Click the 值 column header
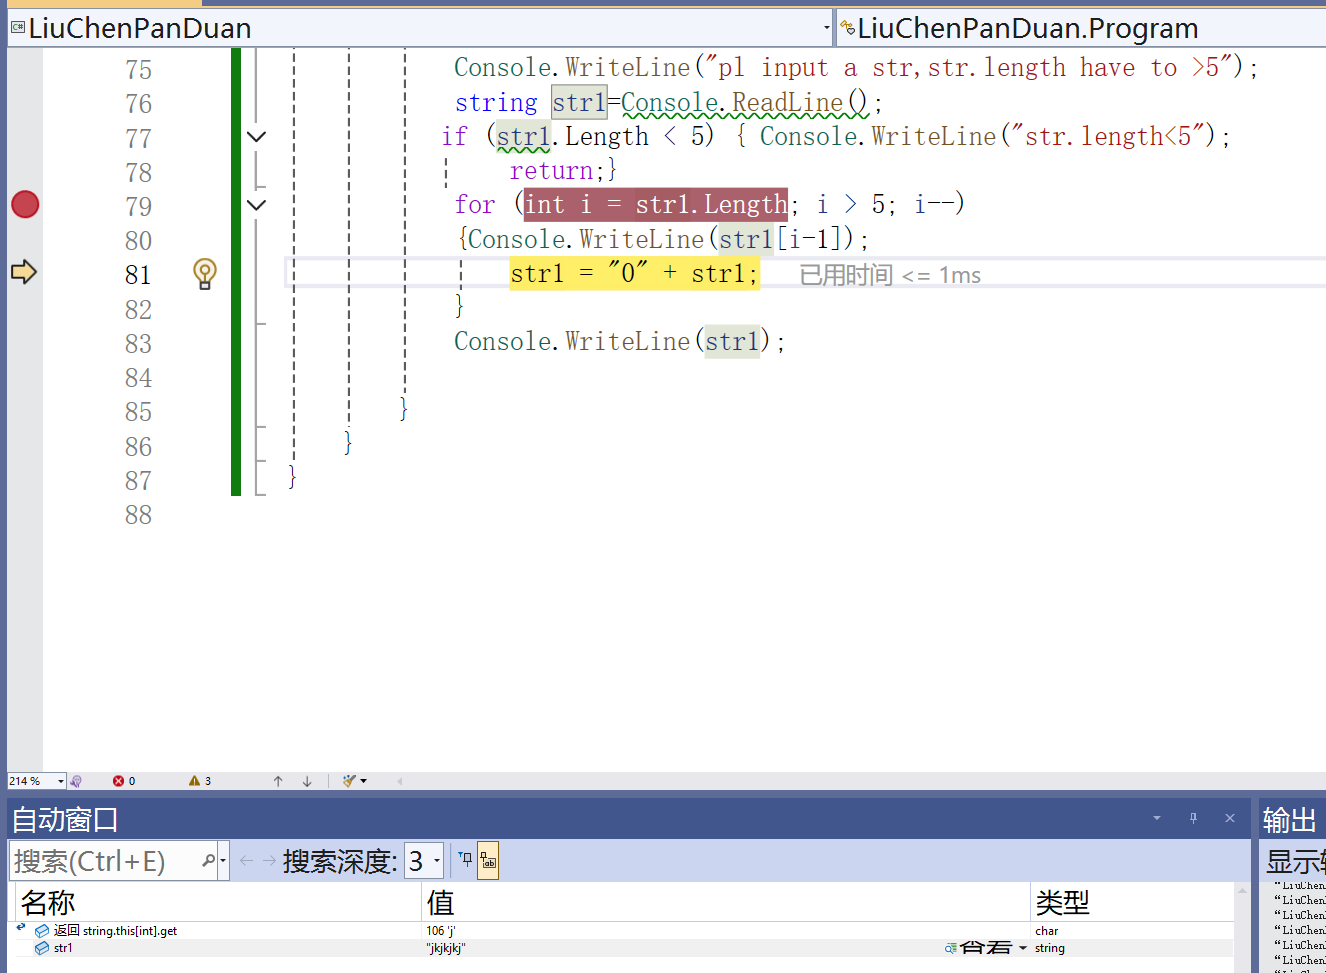Viewport: 1326px width, 973px height. (x=726, y=903)
